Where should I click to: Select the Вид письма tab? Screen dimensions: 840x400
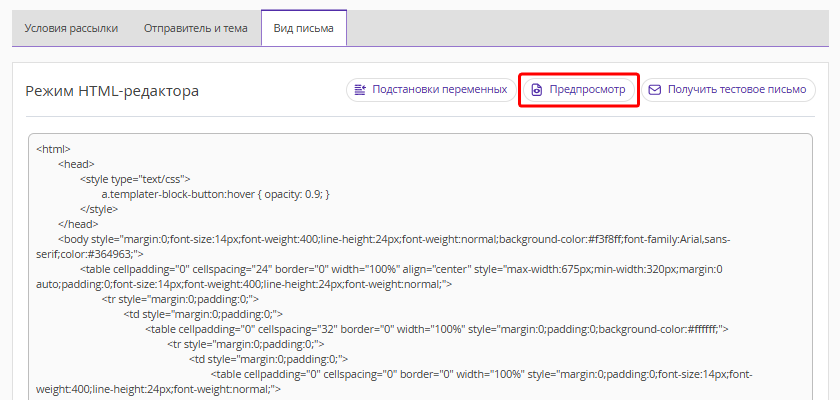[304, 28]
